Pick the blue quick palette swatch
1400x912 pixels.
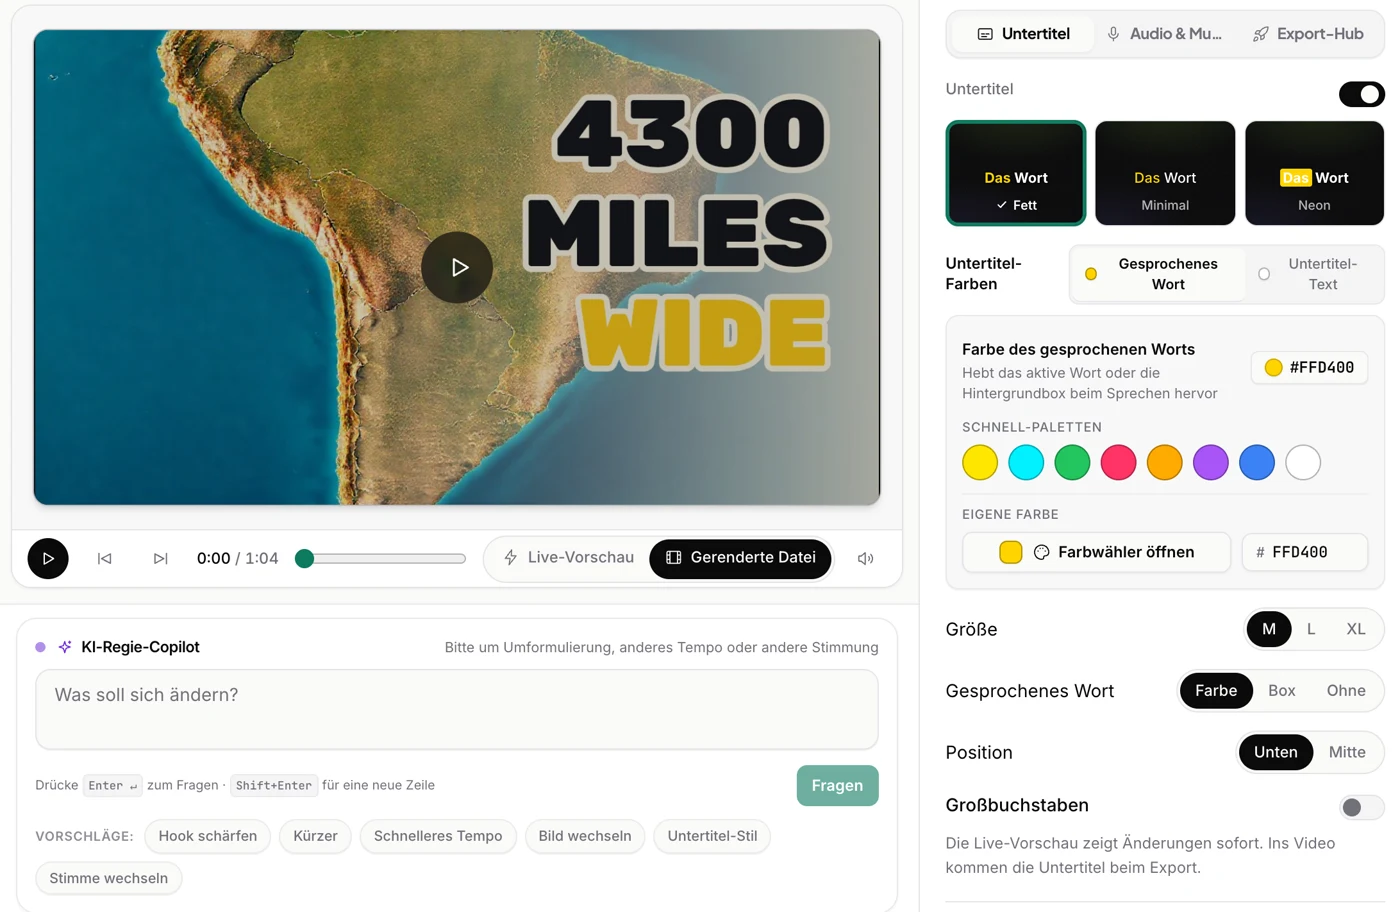tap(1257, 462)
